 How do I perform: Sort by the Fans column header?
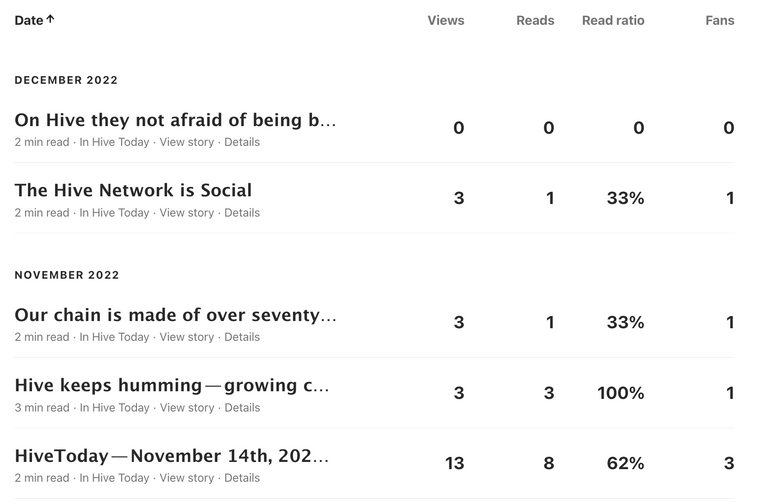(x=720, y=20)
